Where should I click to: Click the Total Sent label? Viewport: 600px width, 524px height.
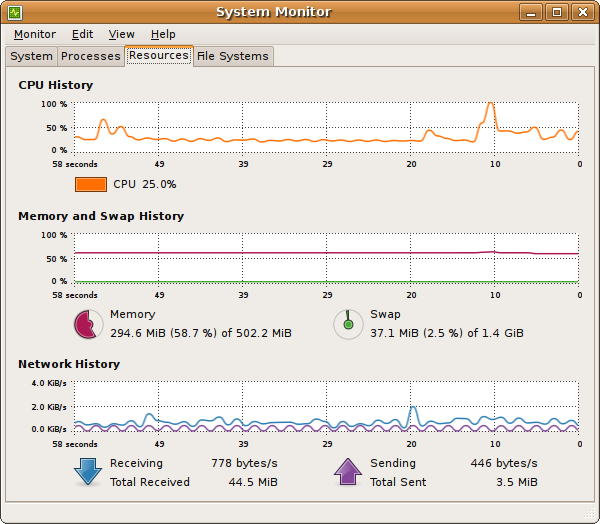398,482
